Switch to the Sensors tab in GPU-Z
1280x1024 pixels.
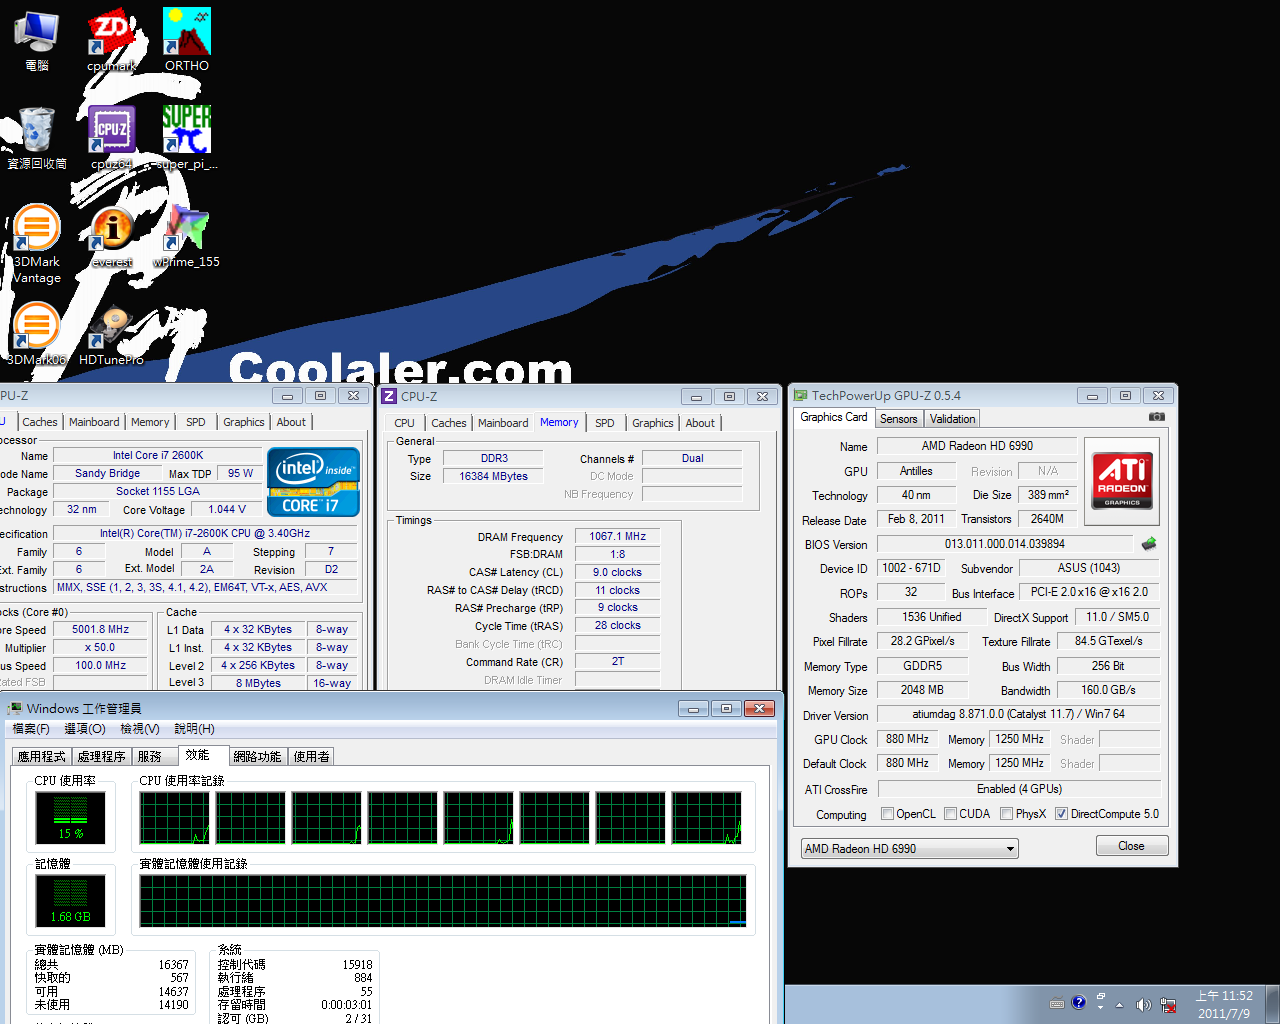point(898,419)
